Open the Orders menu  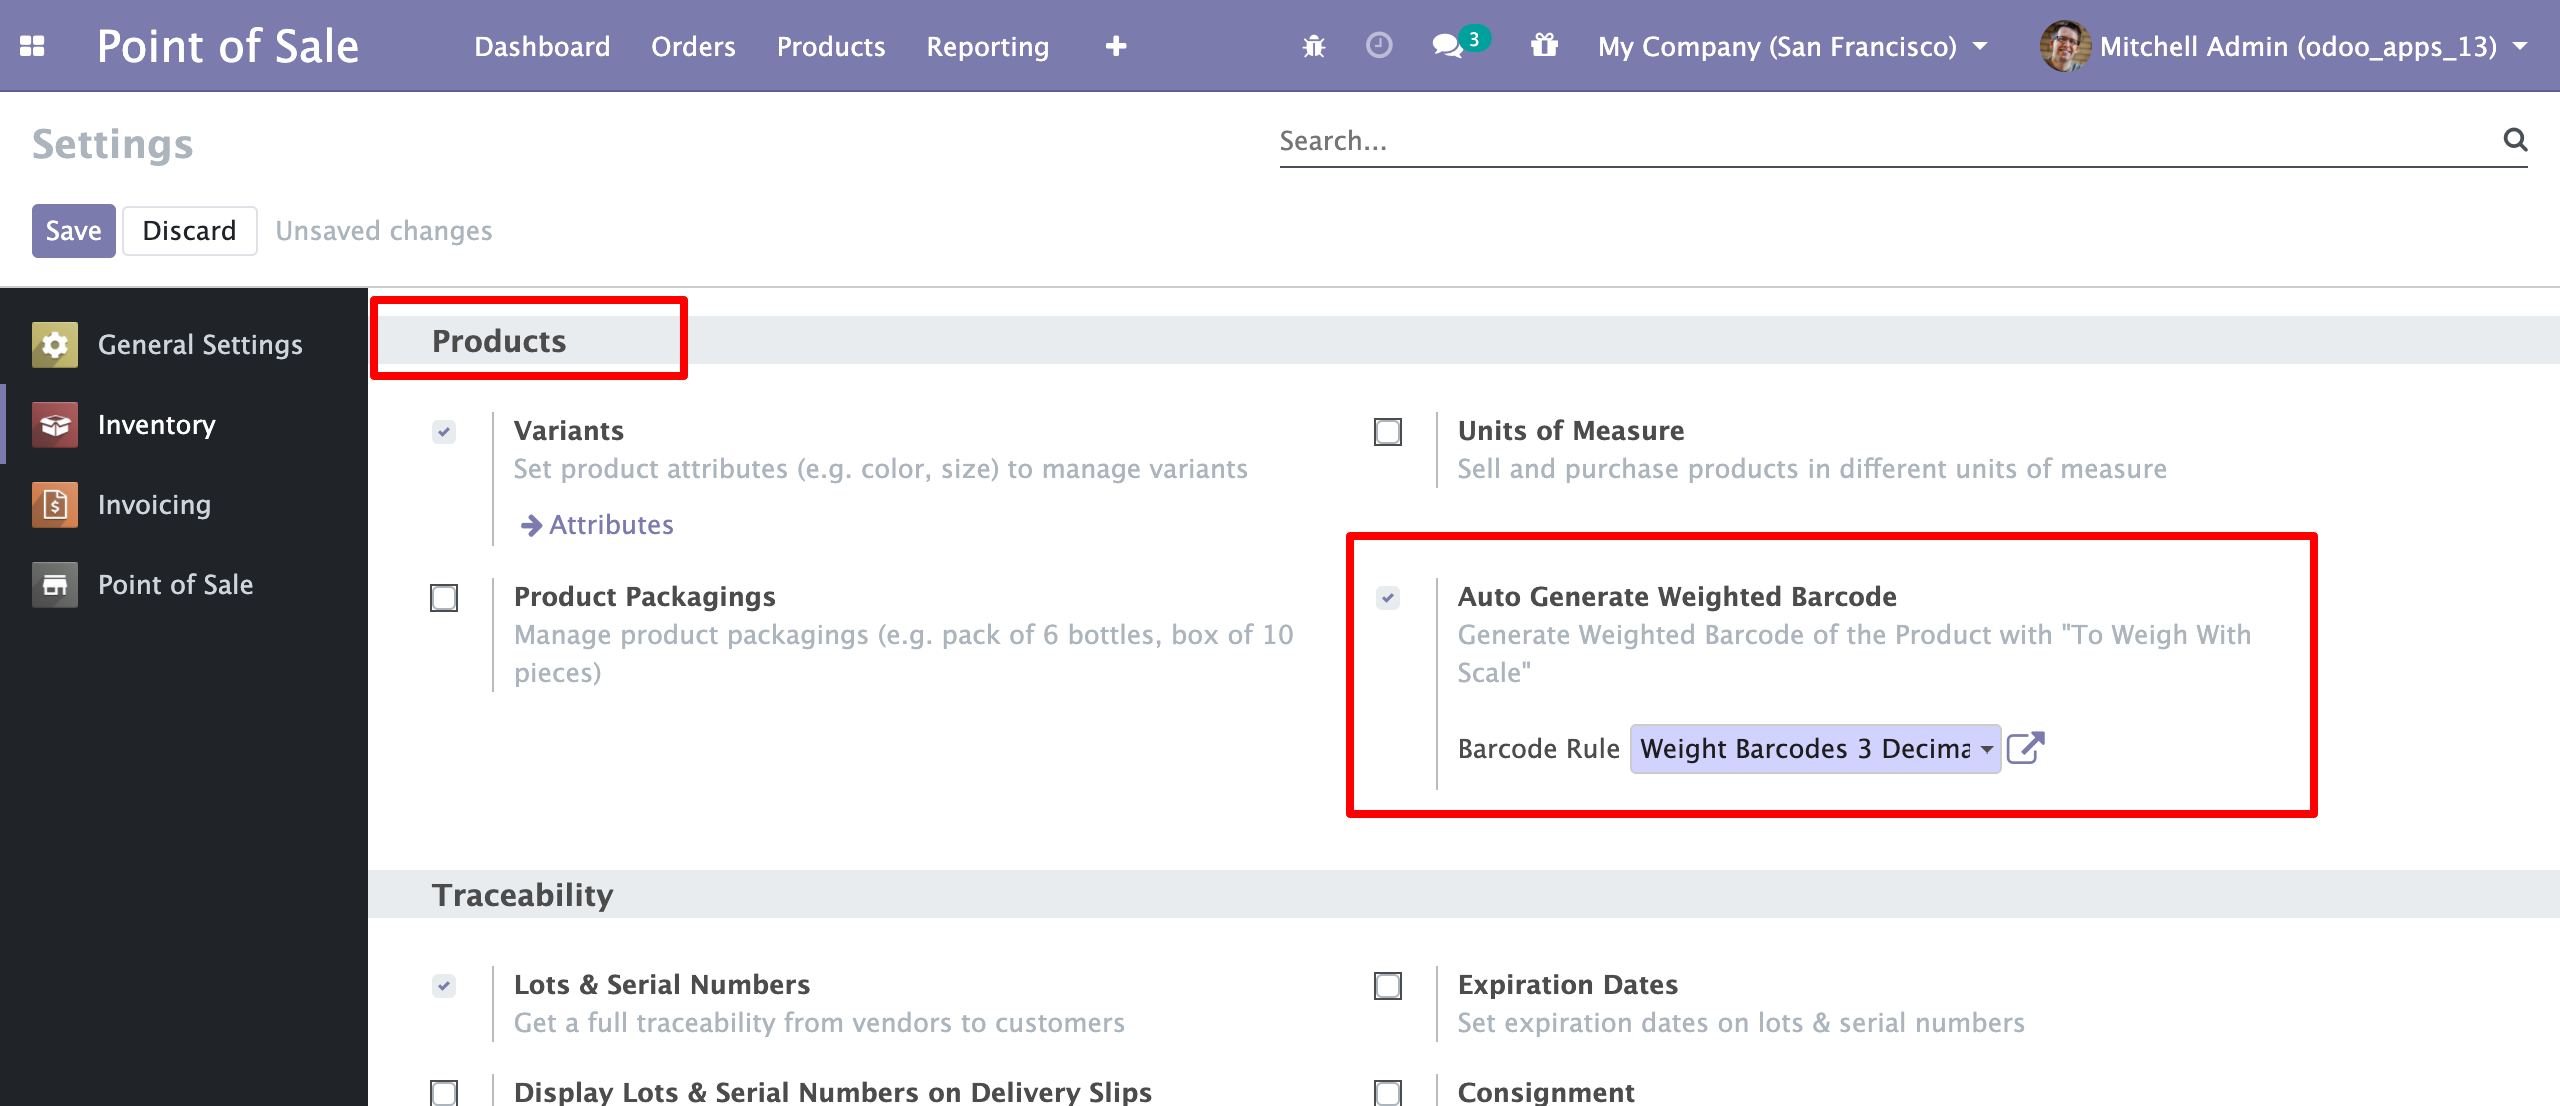[693, 46]
